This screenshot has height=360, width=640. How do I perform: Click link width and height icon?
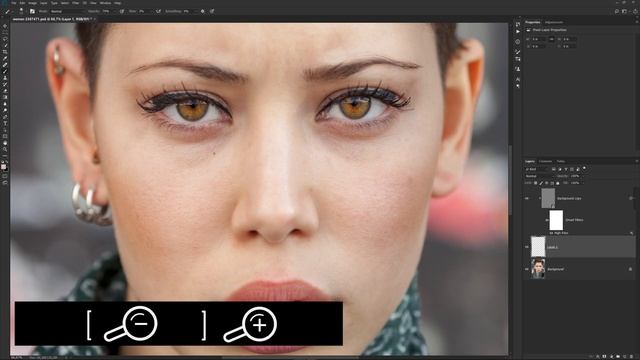coord(551,39)
